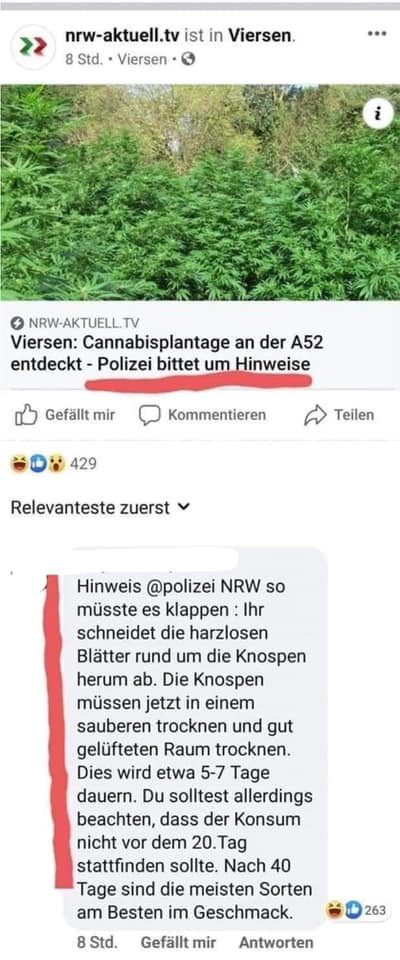
Task: Open the Viersen location link in header
Action: (262, 36)
